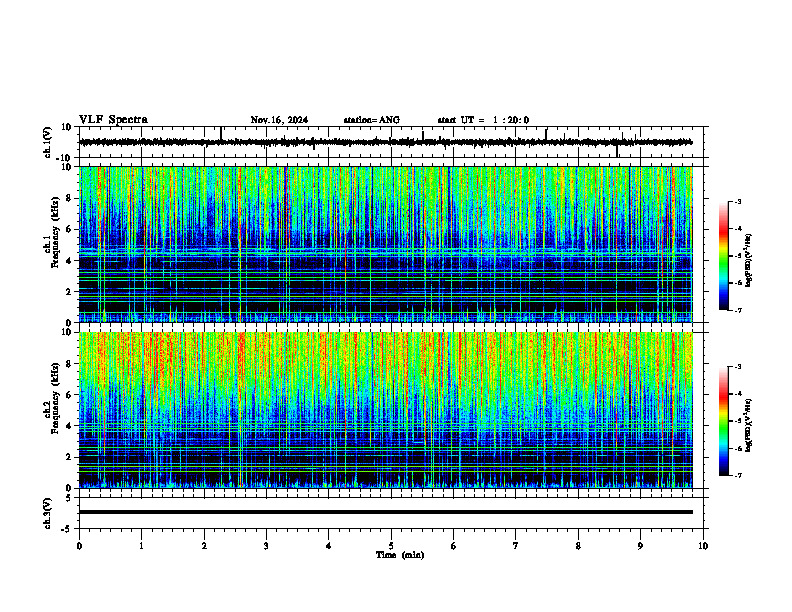Click the date text "Nov.16, 2024"
The width and height of the screenshot is (792, 612).
tap(279, 120)
